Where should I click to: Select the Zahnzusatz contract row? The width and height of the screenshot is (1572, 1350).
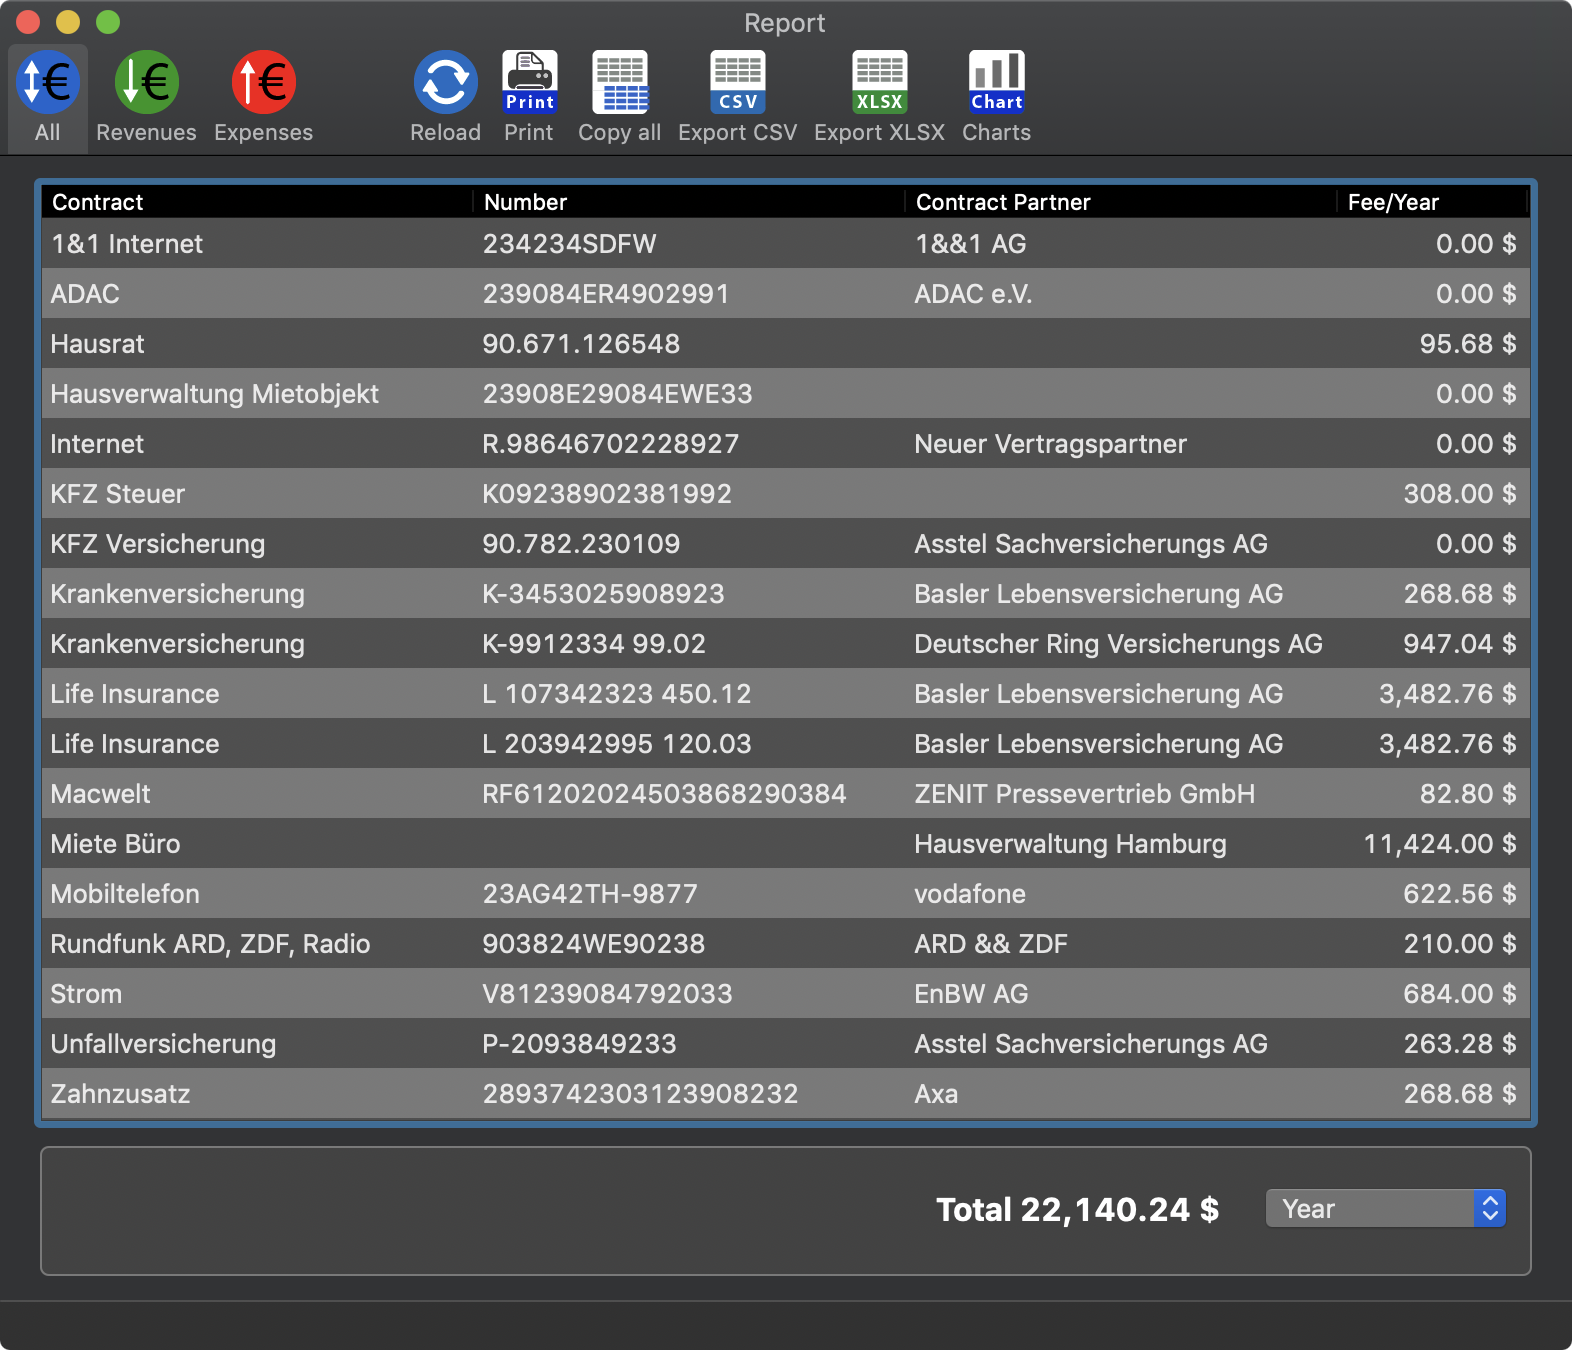pos(786,1093)
